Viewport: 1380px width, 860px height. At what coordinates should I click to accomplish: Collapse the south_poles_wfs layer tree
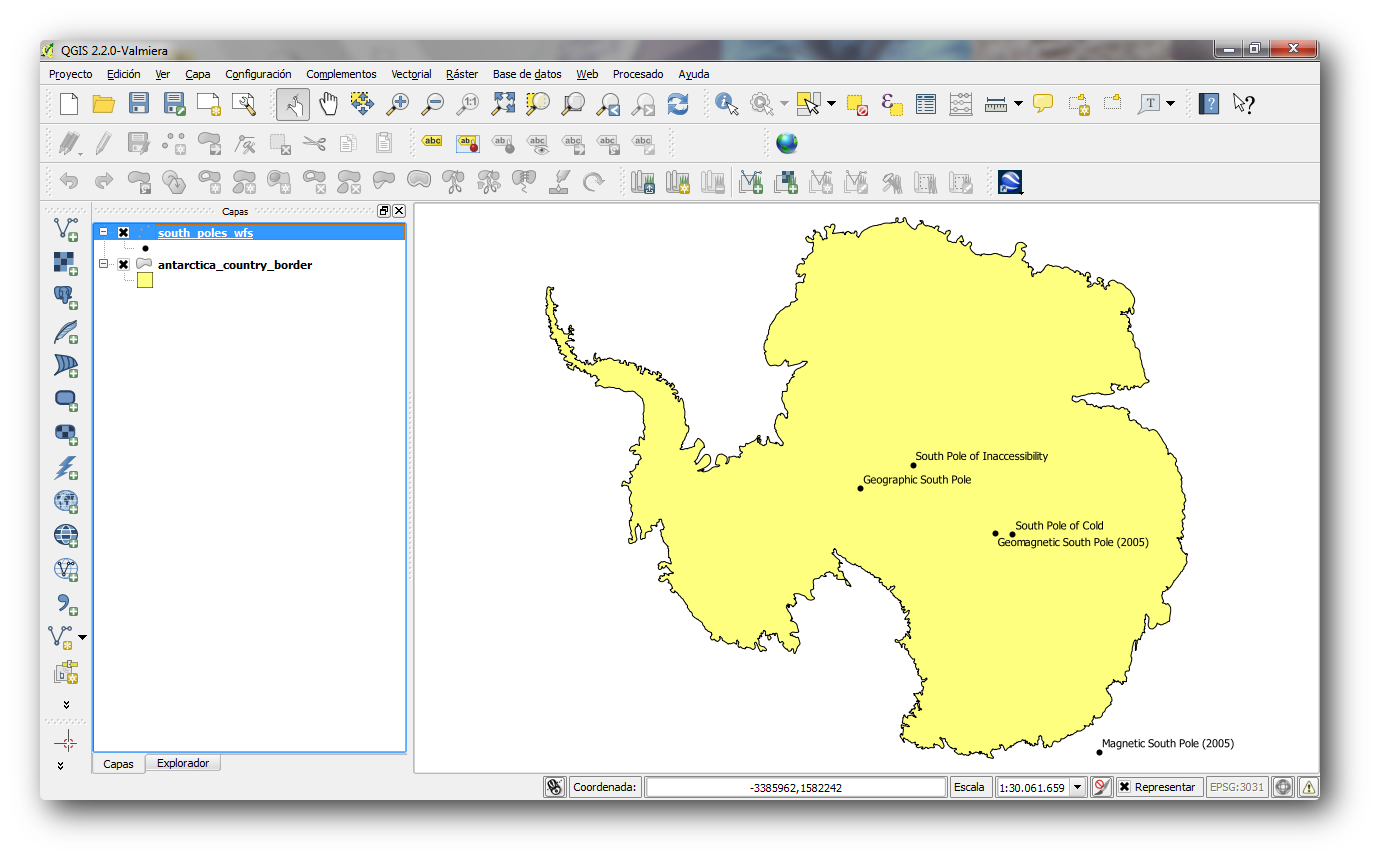[103, 233]
